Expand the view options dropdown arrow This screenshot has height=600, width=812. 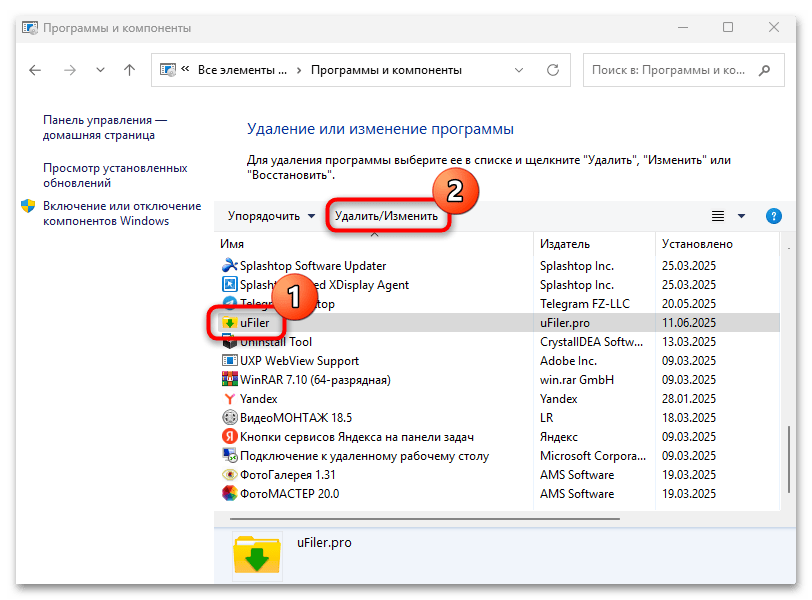tap(742, 216)
